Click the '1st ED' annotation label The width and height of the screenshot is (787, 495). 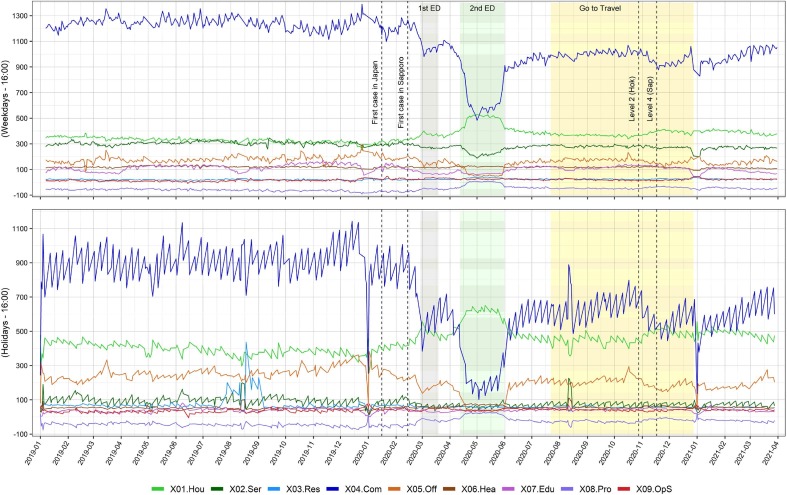click(429, 8)
